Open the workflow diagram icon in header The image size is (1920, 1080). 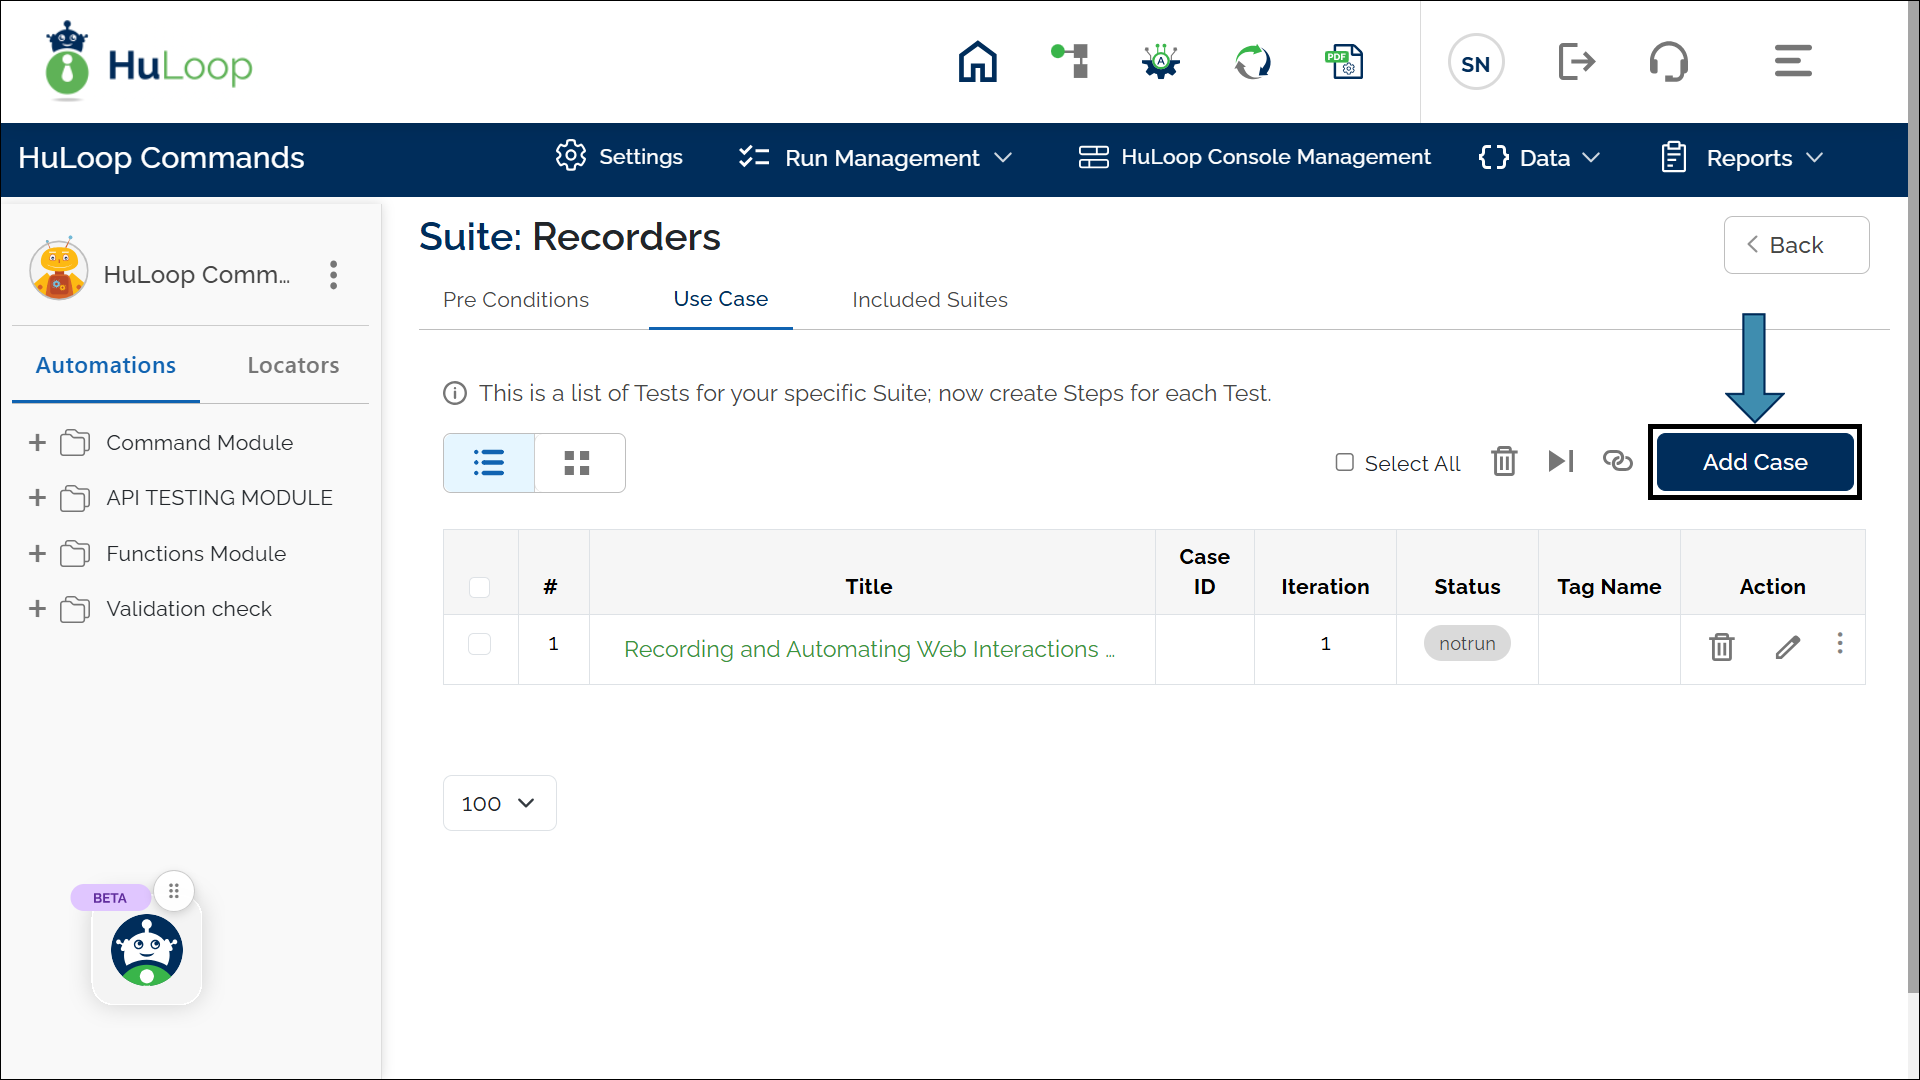(x=1070, y=62)
